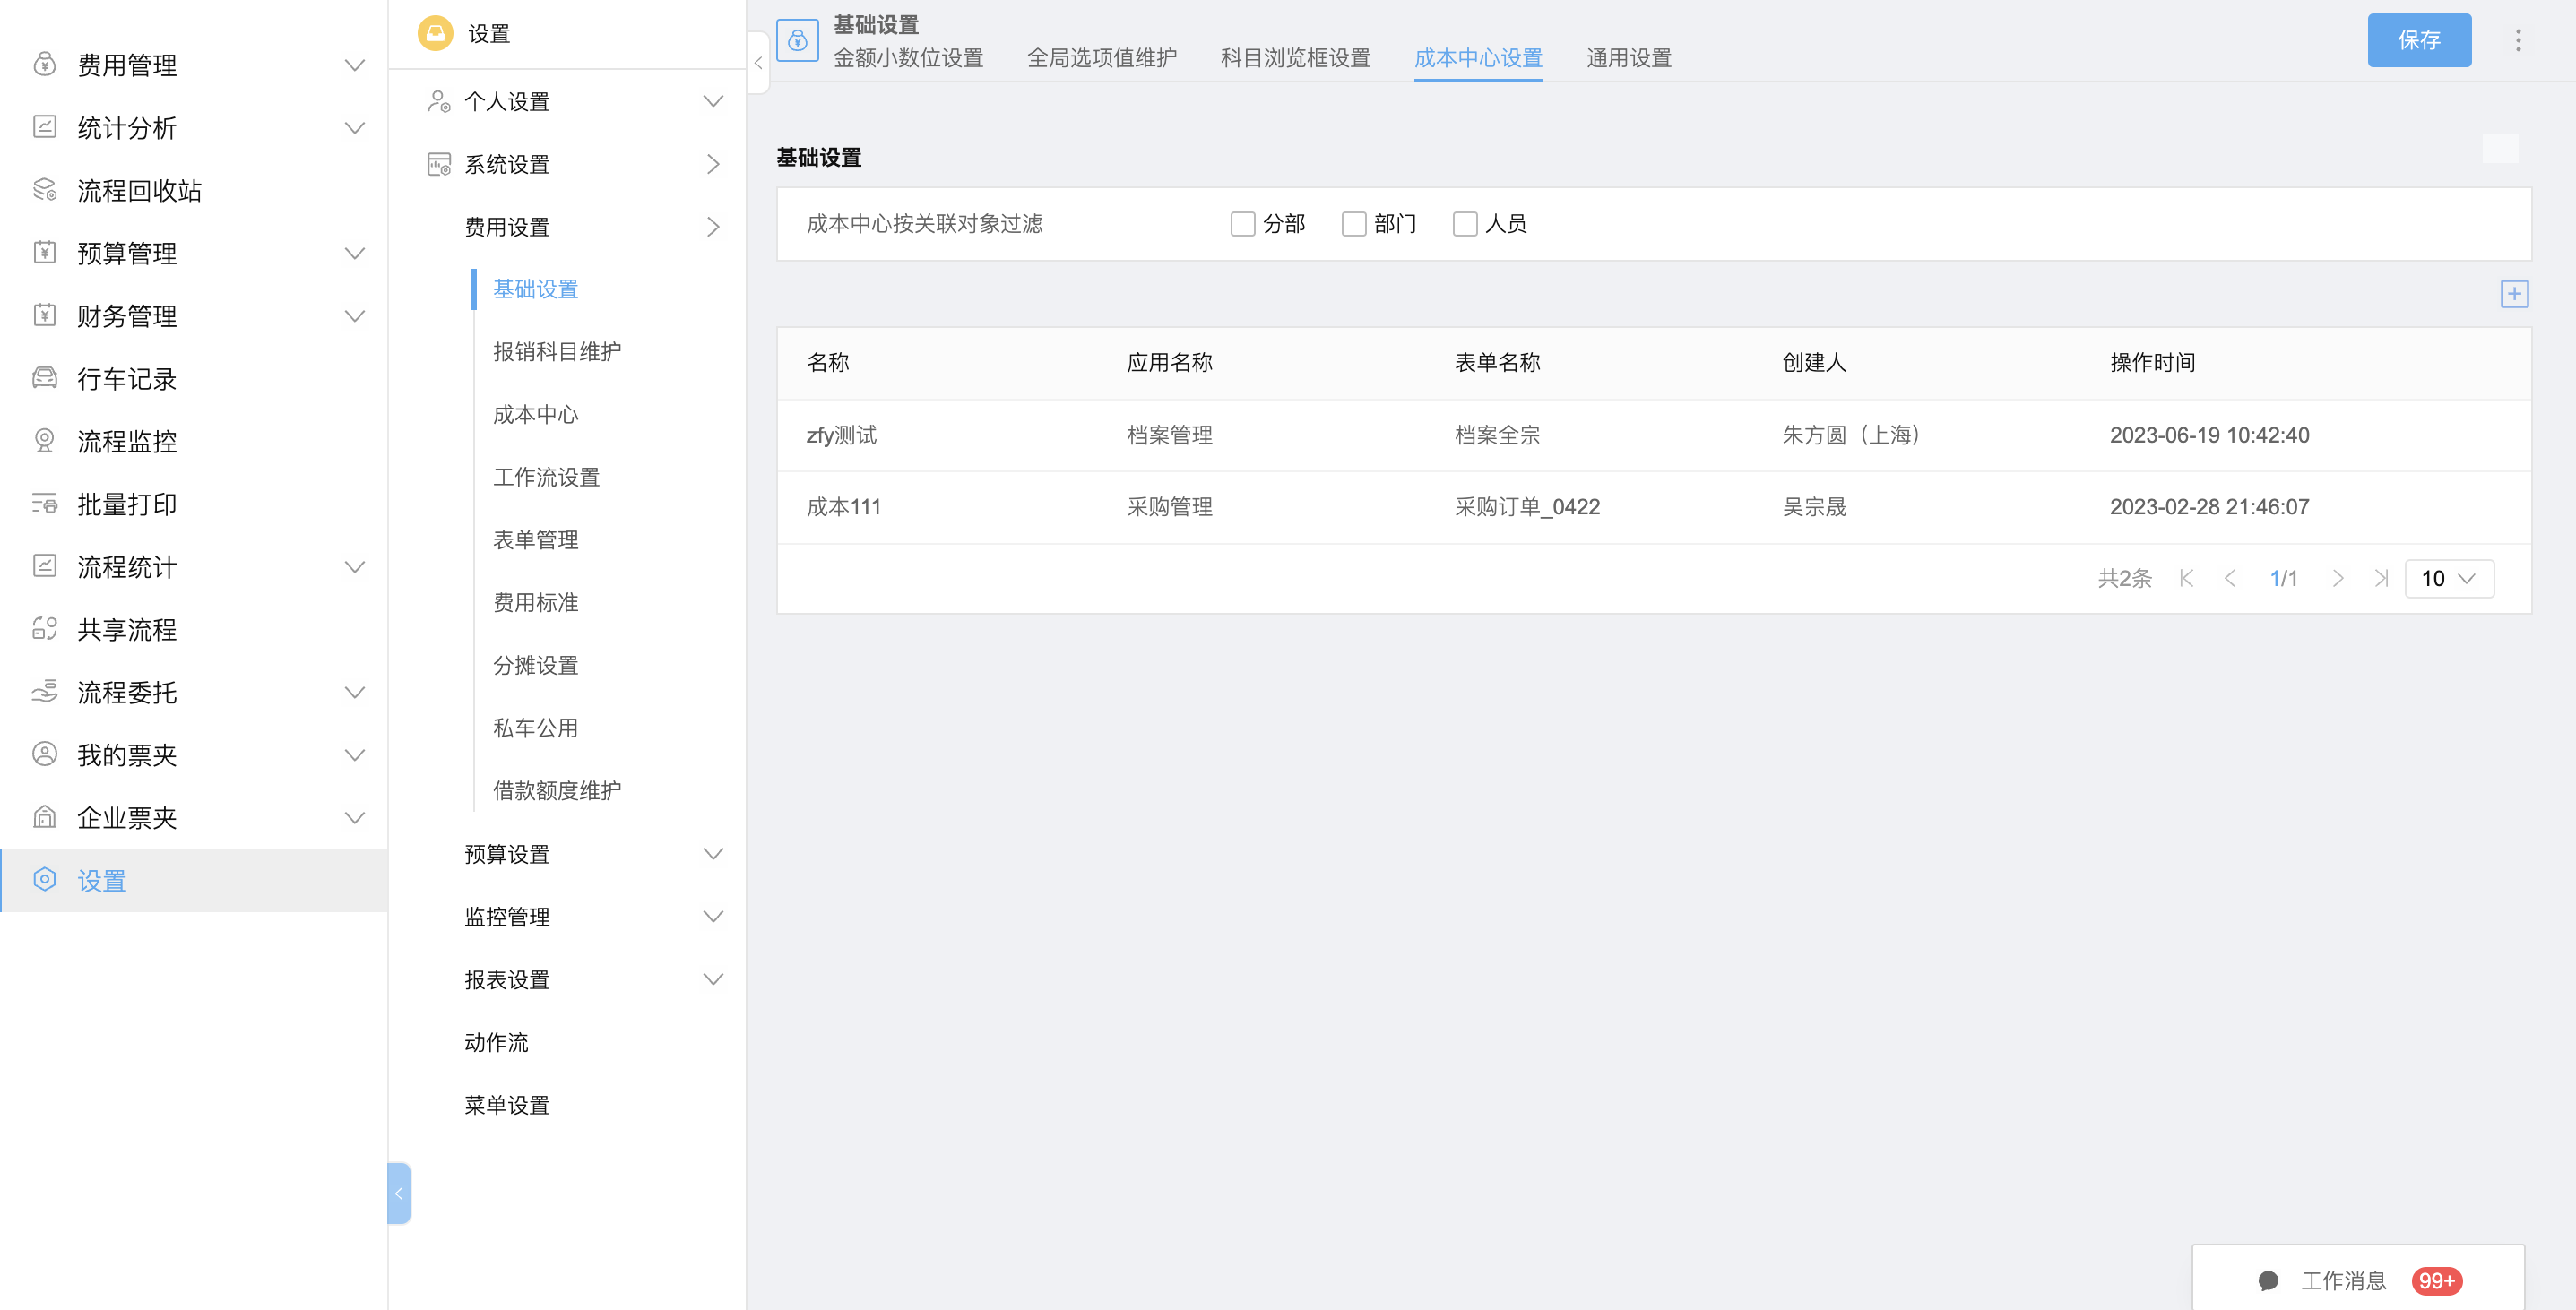Select the zfy测试 table row
This screenshot has height=1310, width=2576.
[1653, 435]
